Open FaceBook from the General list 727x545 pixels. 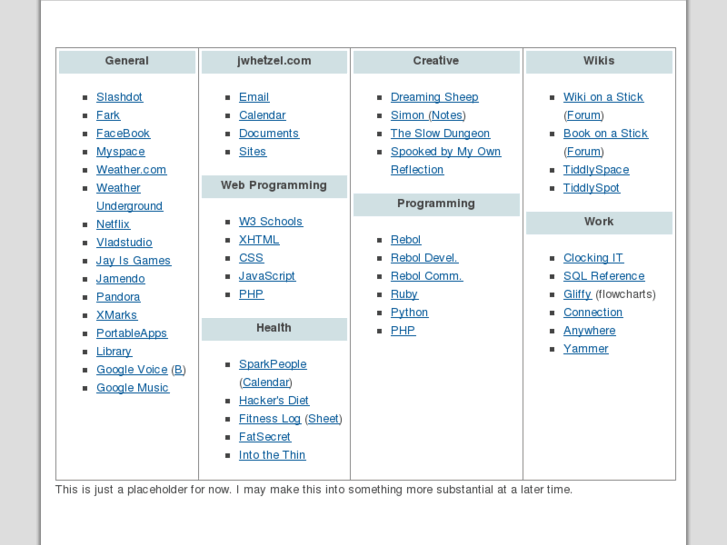coord(123,133)
